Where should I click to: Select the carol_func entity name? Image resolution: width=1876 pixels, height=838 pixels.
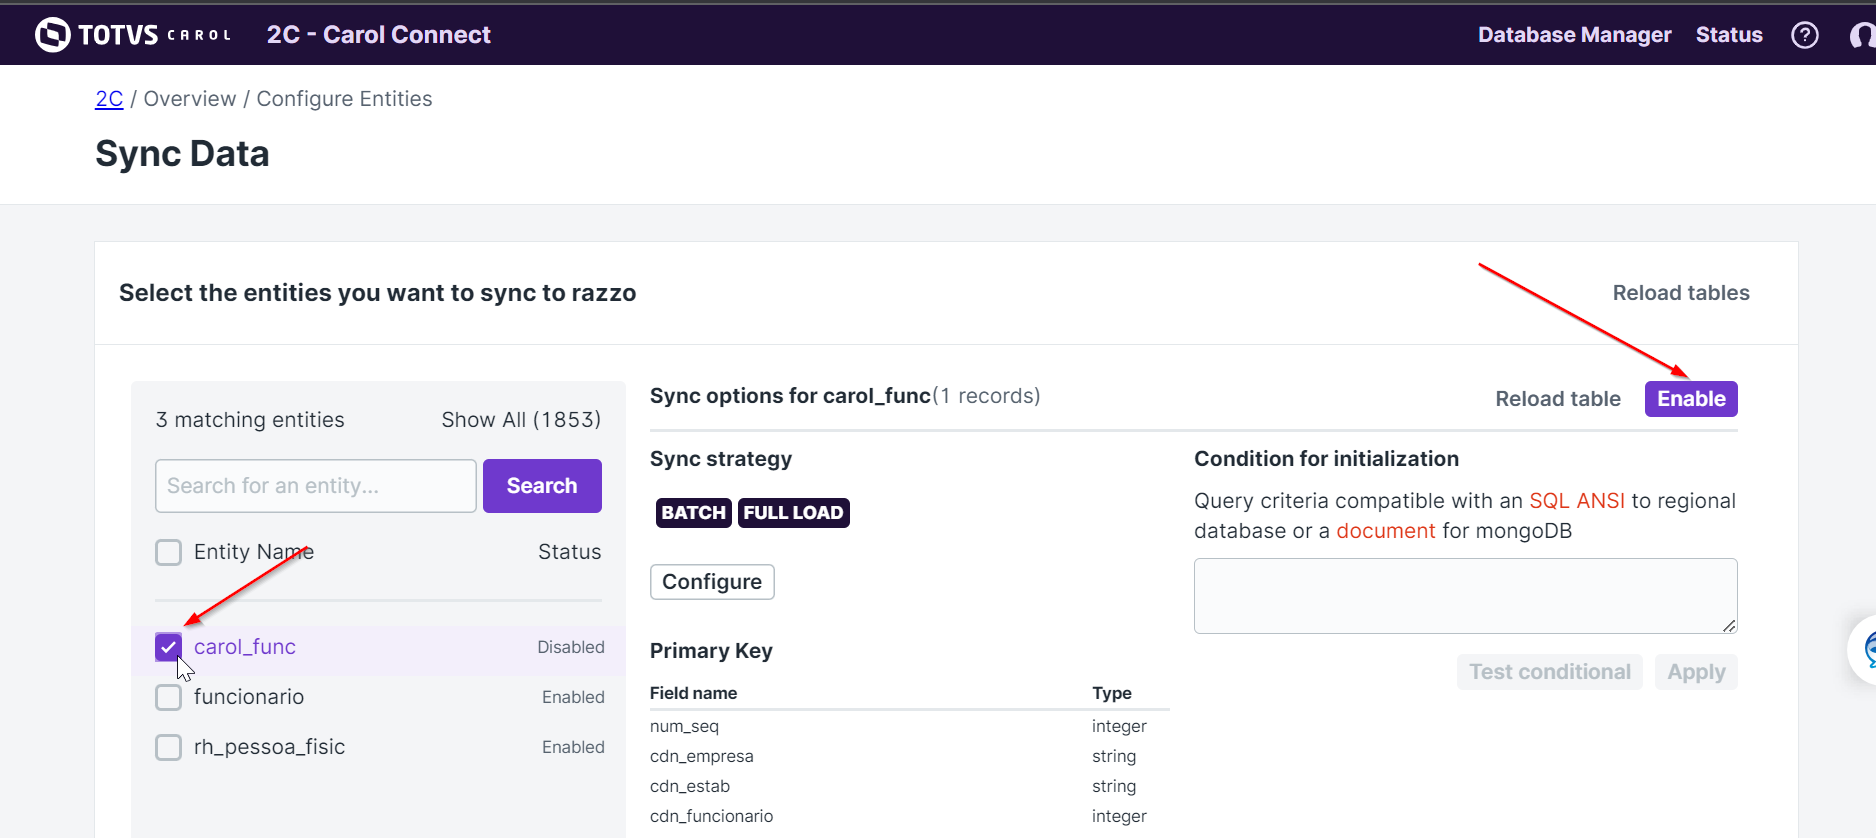[x=245, y=647]
